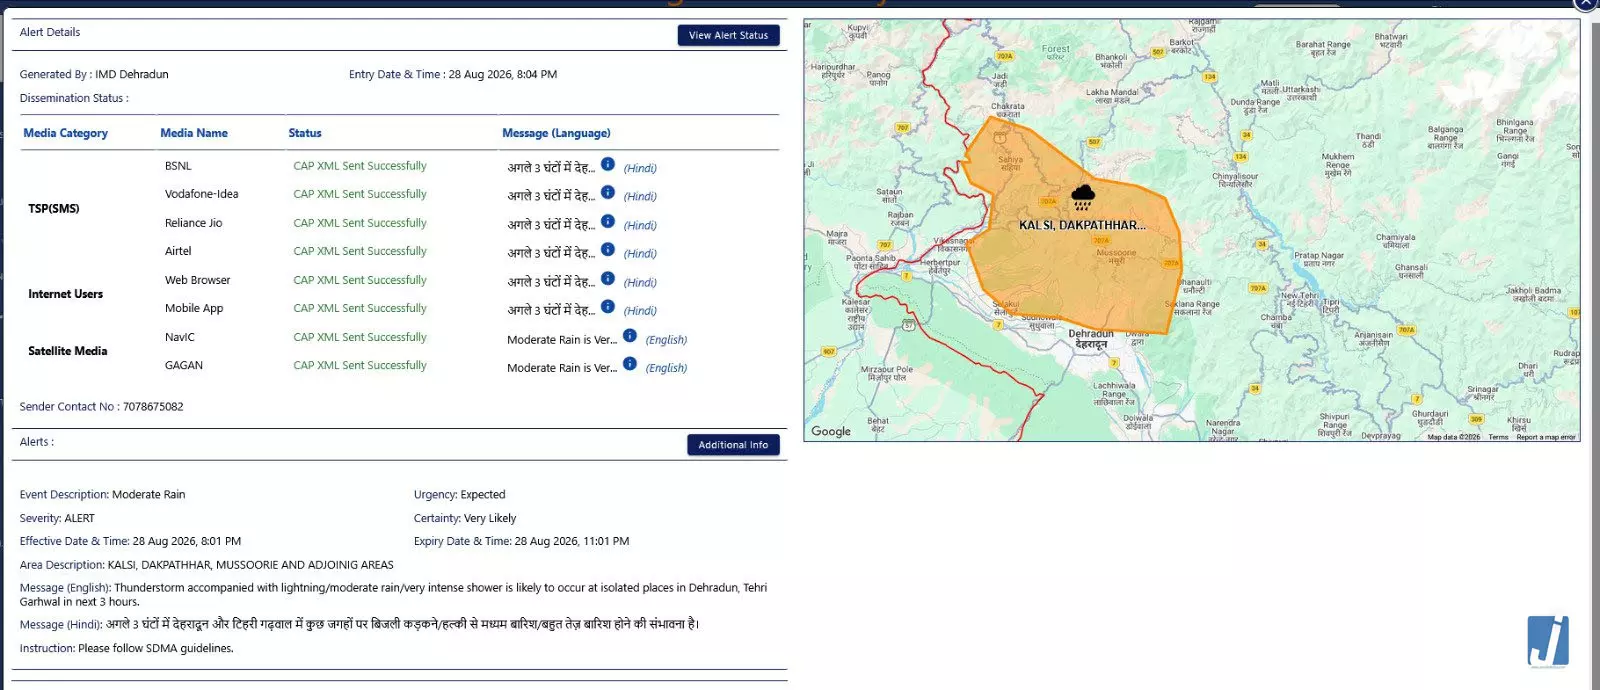Click the Area Description text line
Screen dimensions: 1600x690
[x=207, y=565]
